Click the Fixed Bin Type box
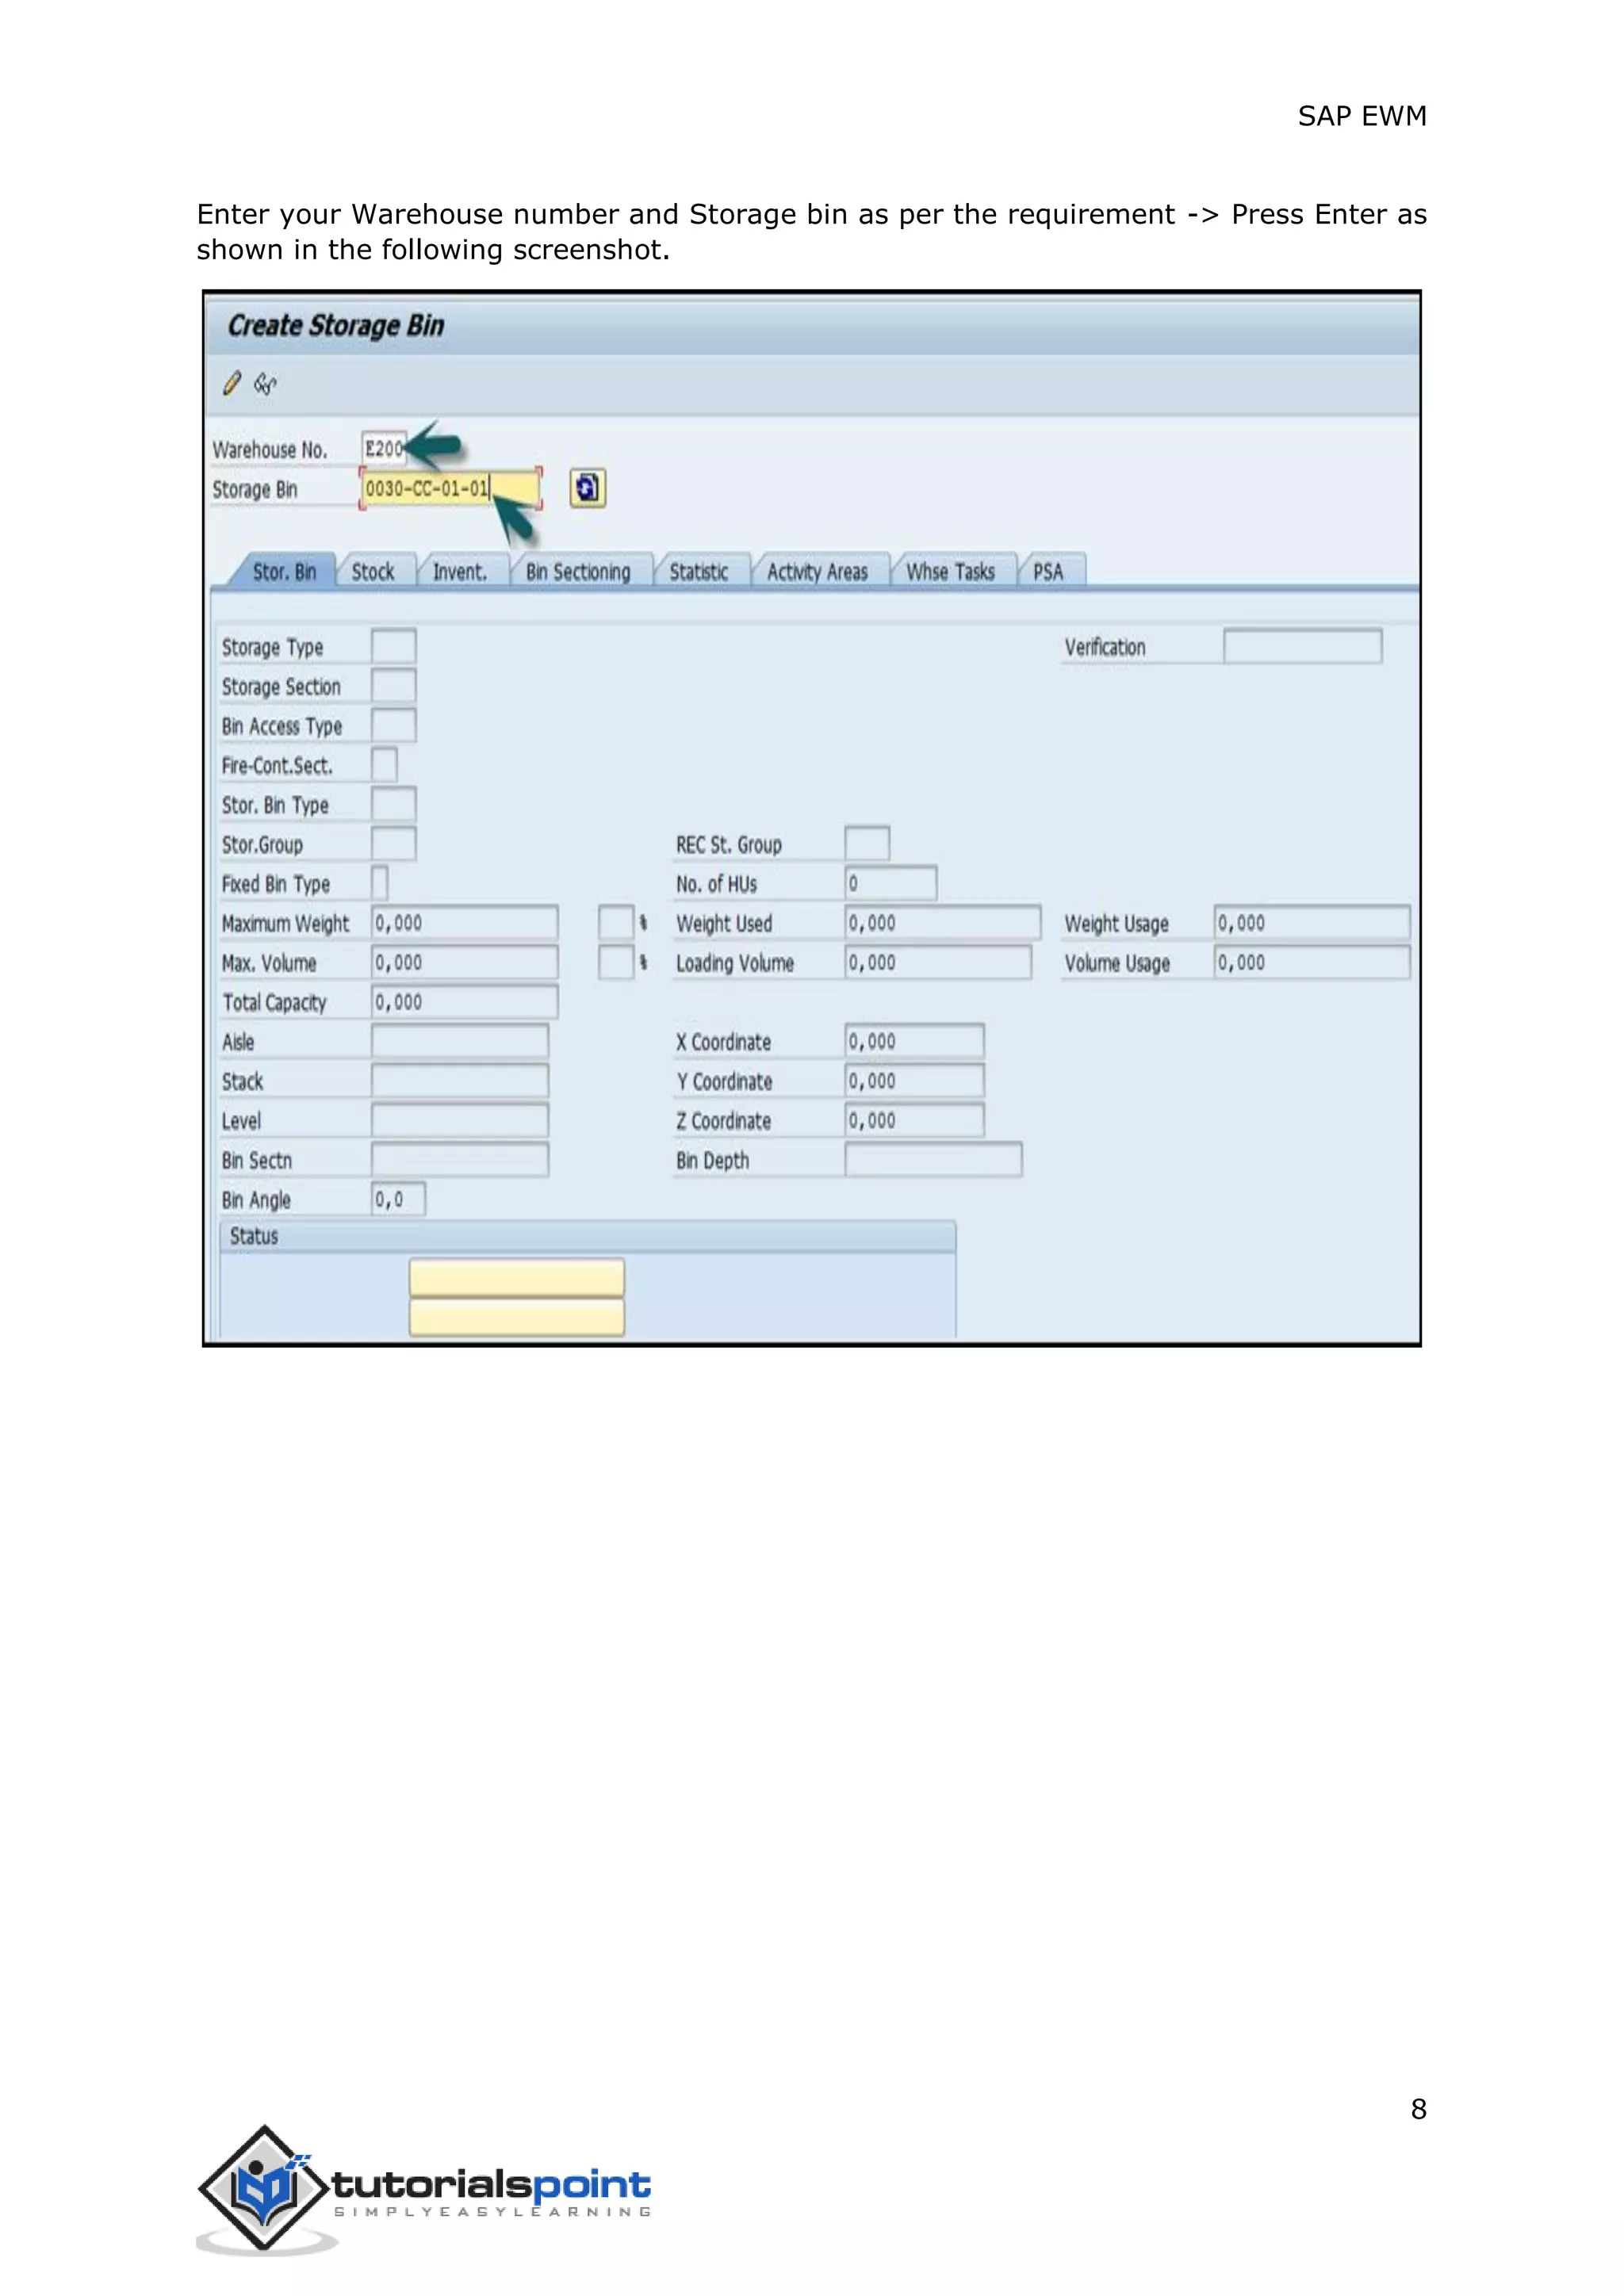This screenshot has height=2296, width=1624. tap(380, 883)
